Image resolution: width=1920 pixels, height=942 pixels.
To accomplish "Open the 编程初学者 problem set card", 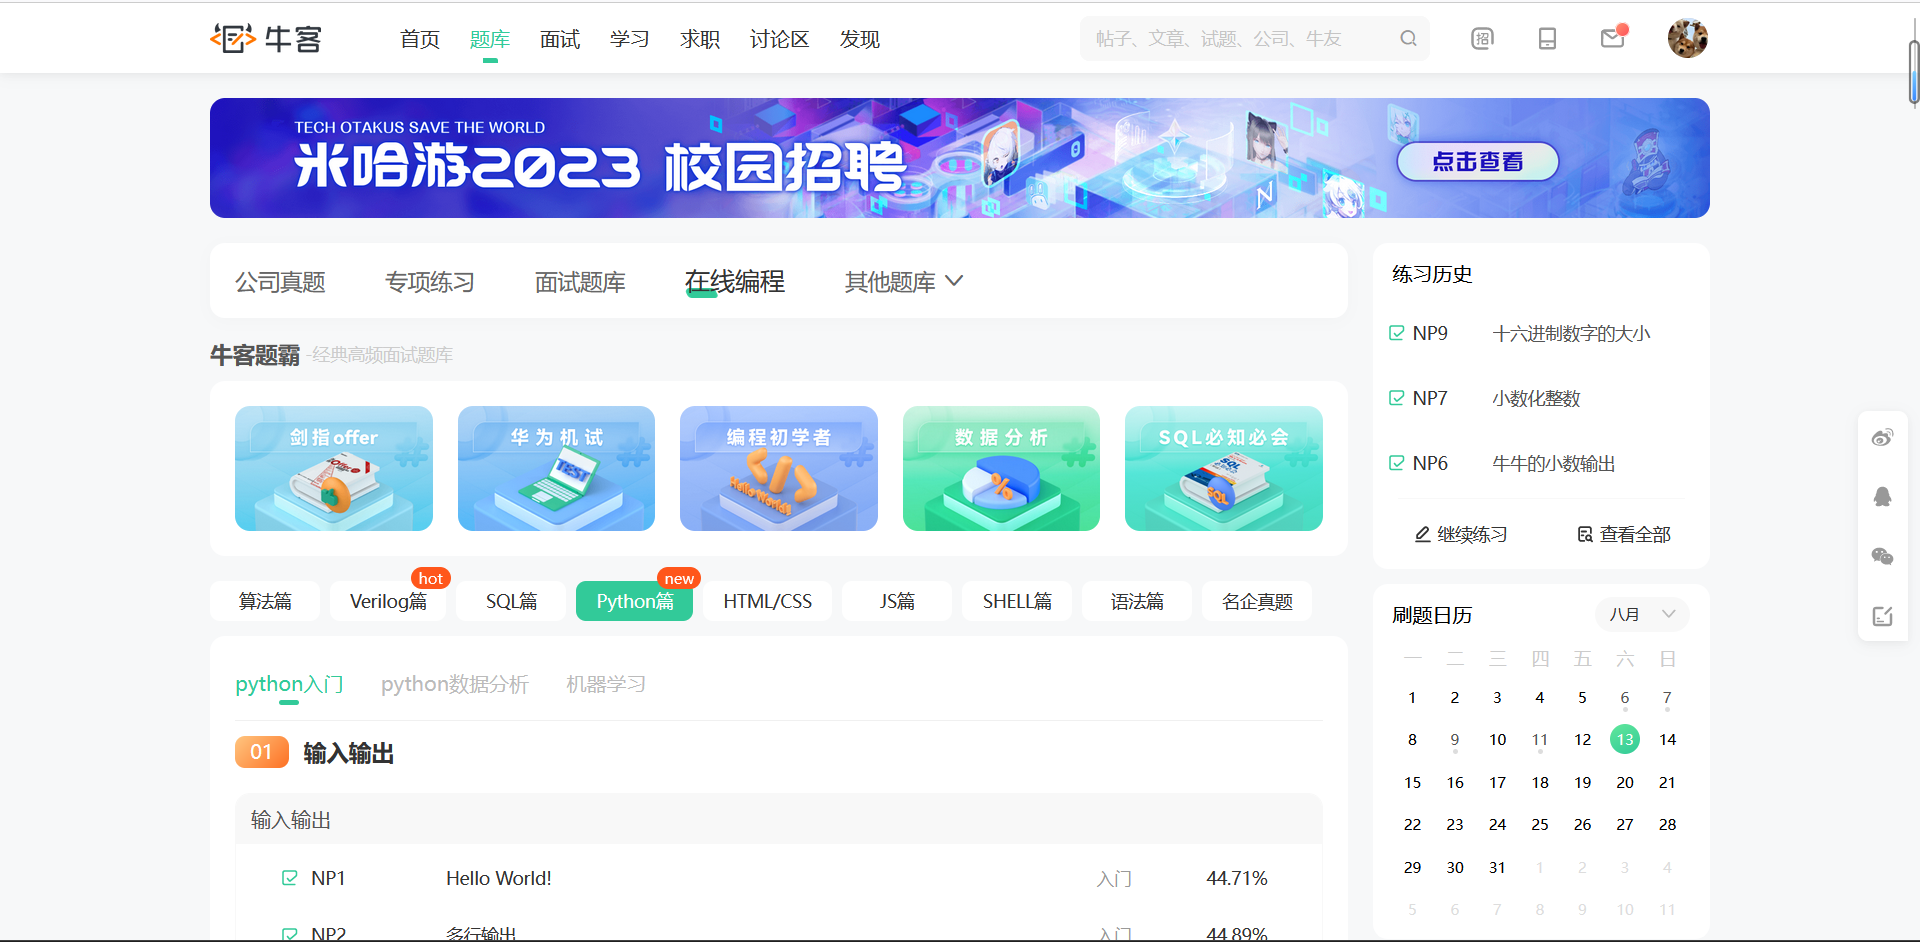I will pos(779,468).
